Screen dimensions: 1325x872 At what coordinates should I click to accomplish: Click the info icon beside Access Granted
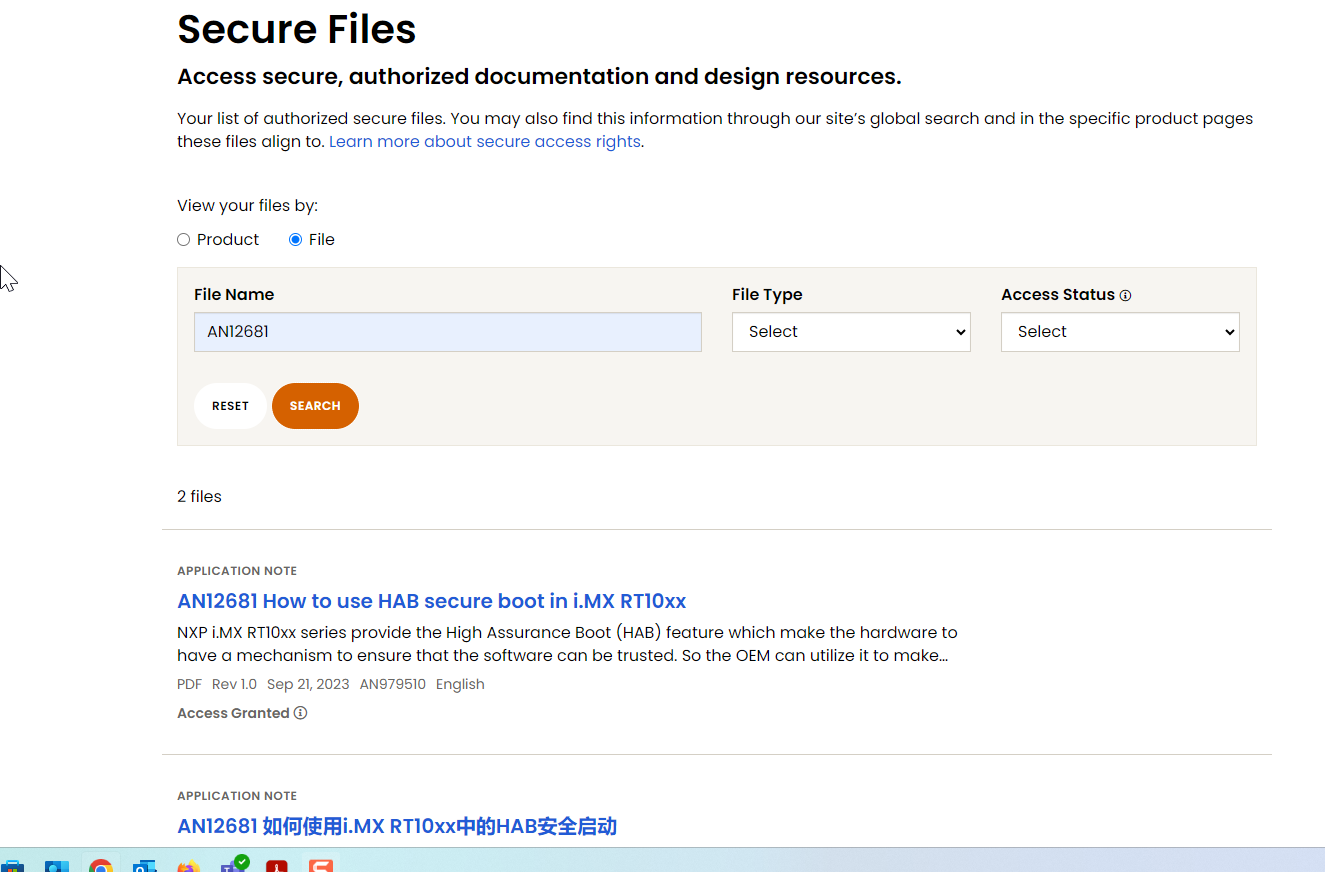point(300,713)
